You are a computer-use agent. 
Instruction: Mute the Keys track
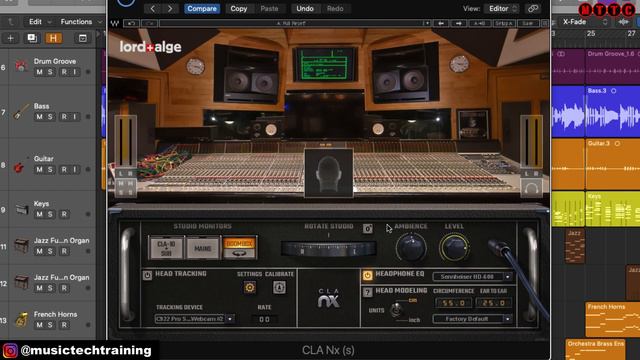pyautogui.click(x=39, y=214)
